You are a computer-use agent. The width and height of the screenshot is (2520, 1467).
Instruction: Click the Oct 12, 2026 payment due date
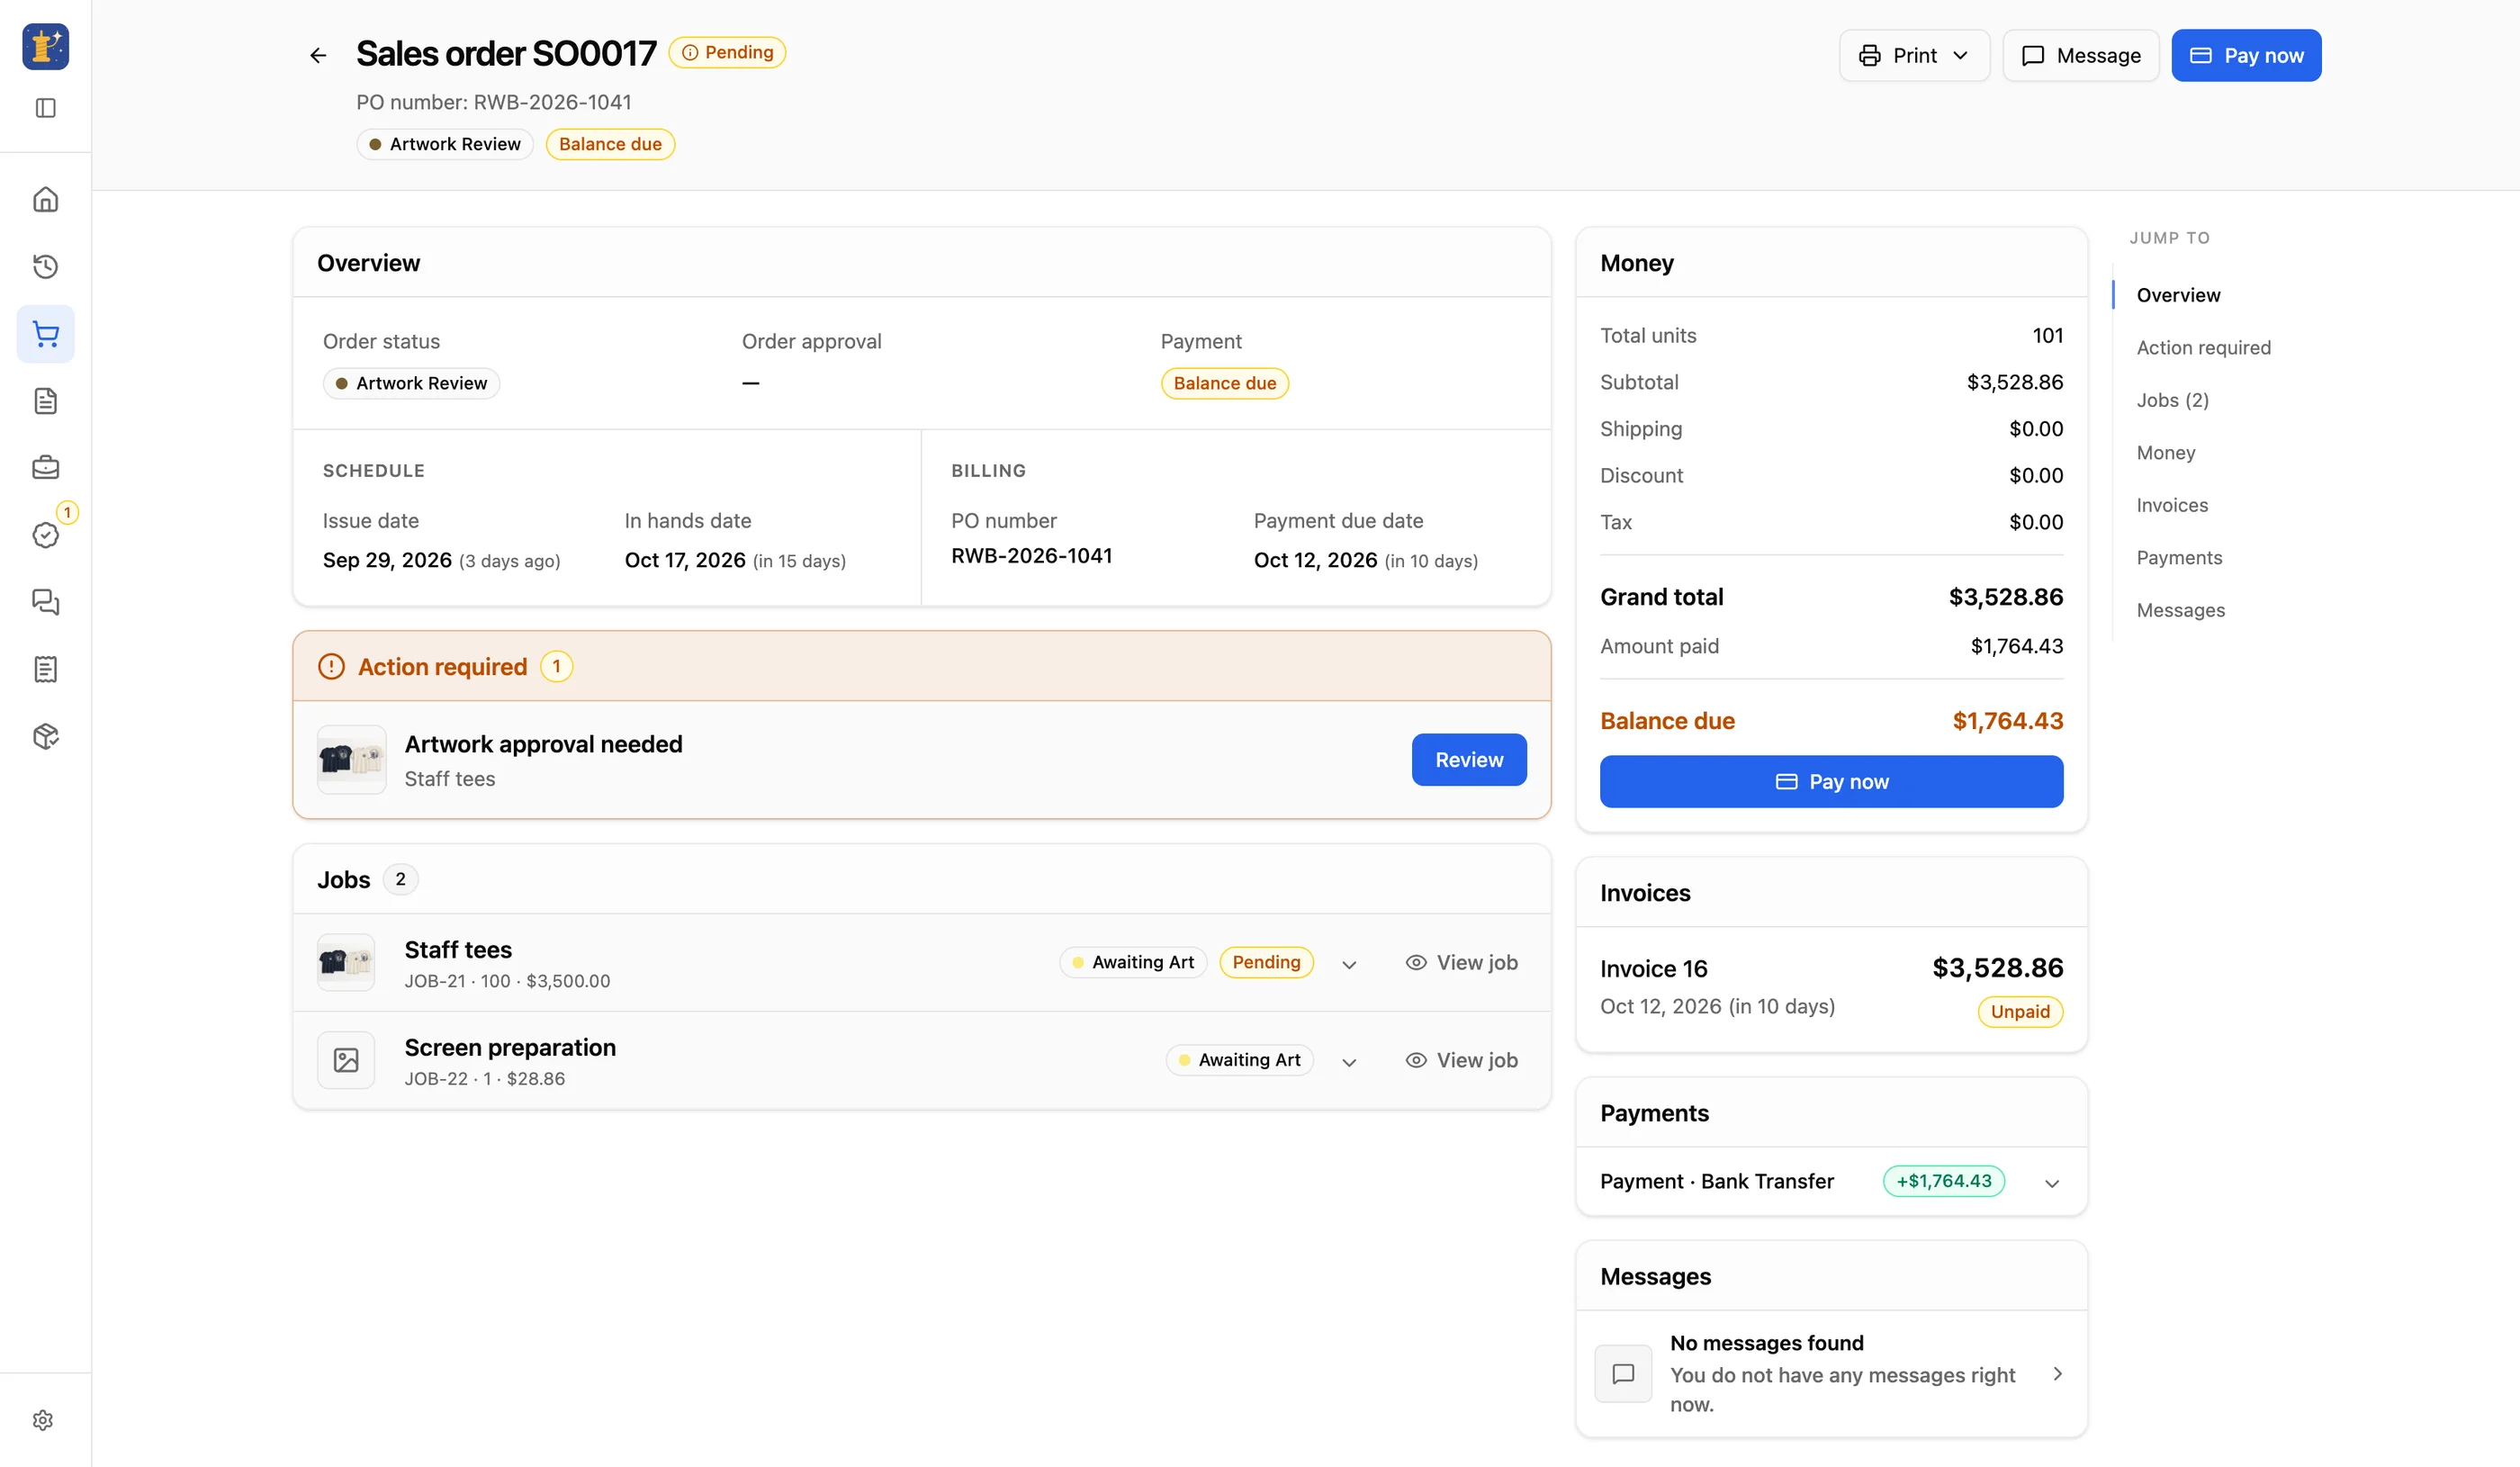point(1315,560)
